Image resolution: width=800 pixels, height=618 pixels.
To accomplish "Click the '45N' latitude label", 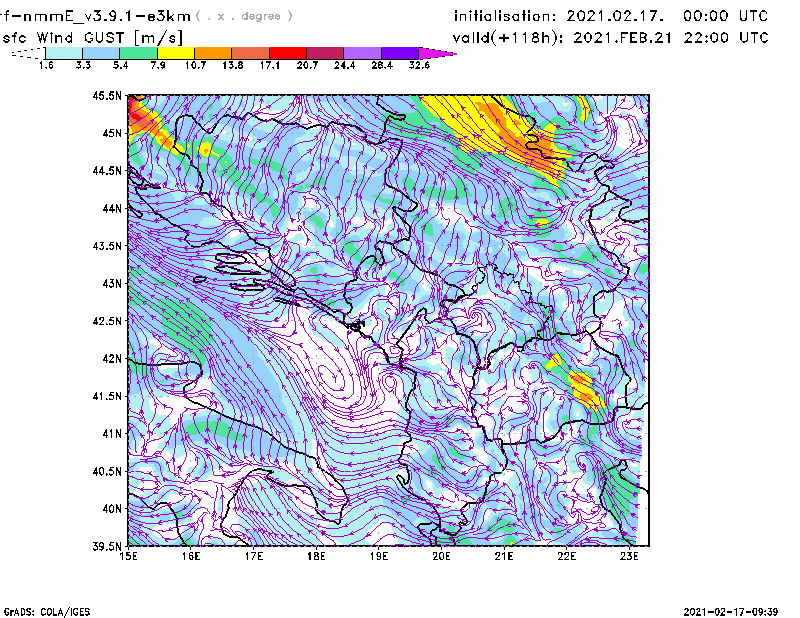I will (x=112, y=133).
